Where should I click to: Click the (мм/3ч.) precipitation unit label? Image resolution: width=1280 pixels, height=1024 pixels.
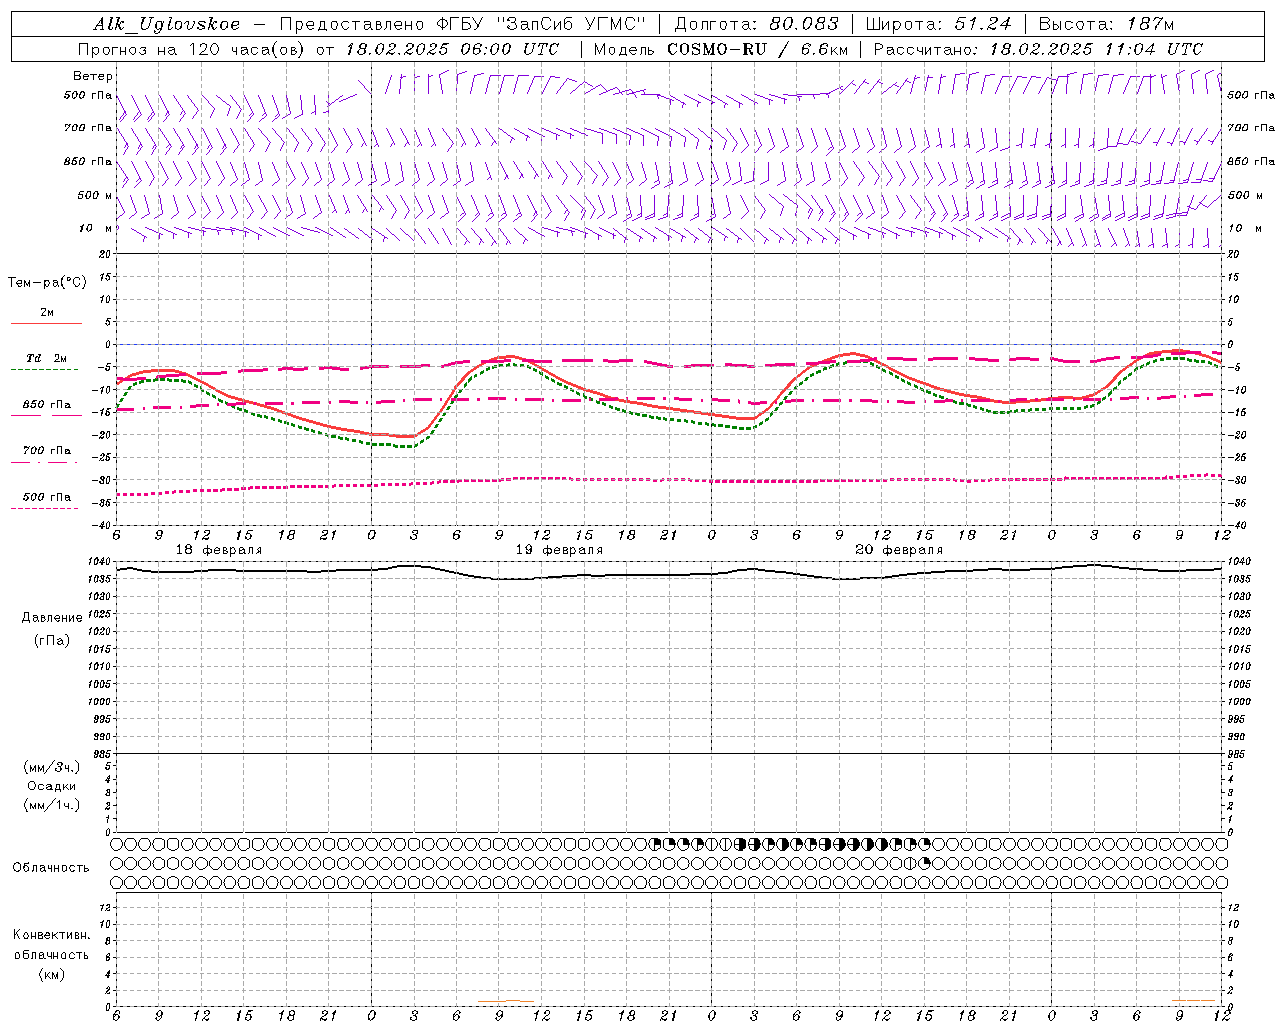52,767
